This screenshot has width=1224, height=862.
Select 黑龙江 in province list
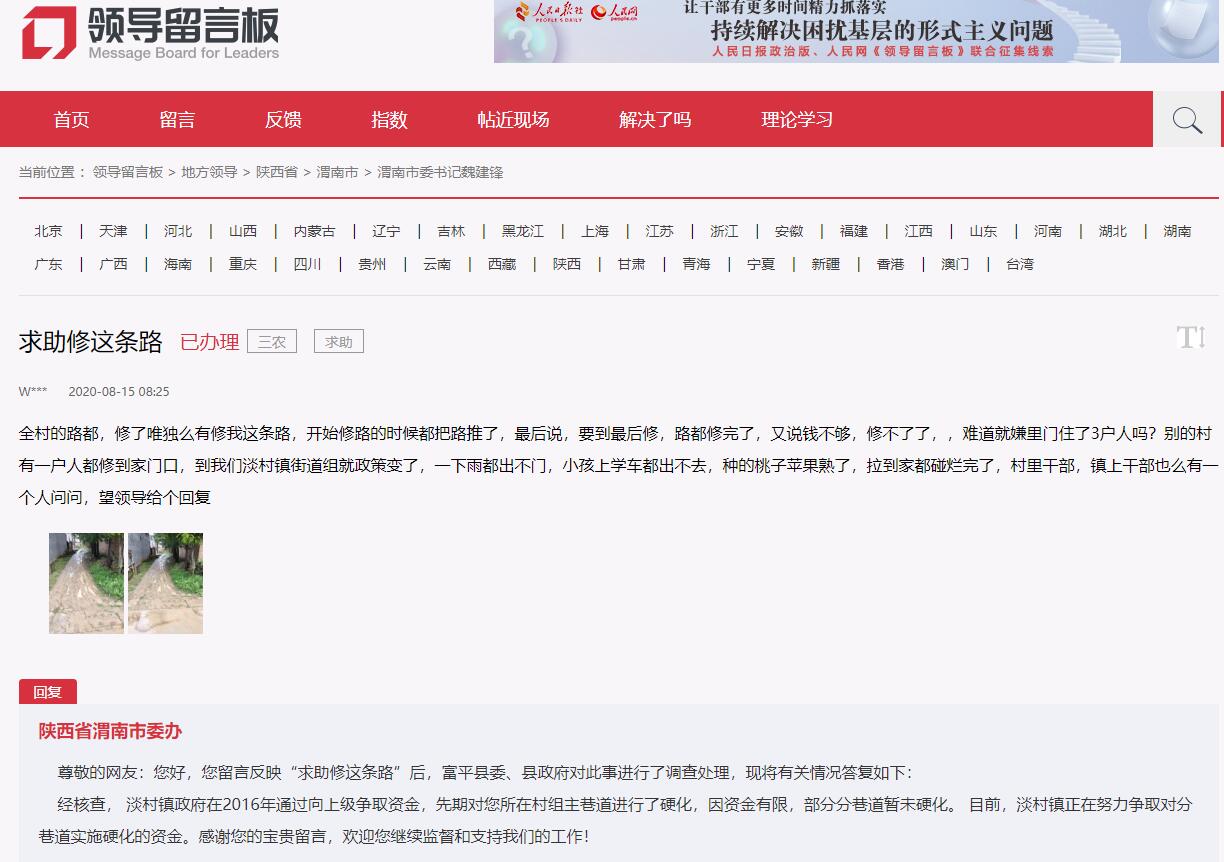coord(523,231)
